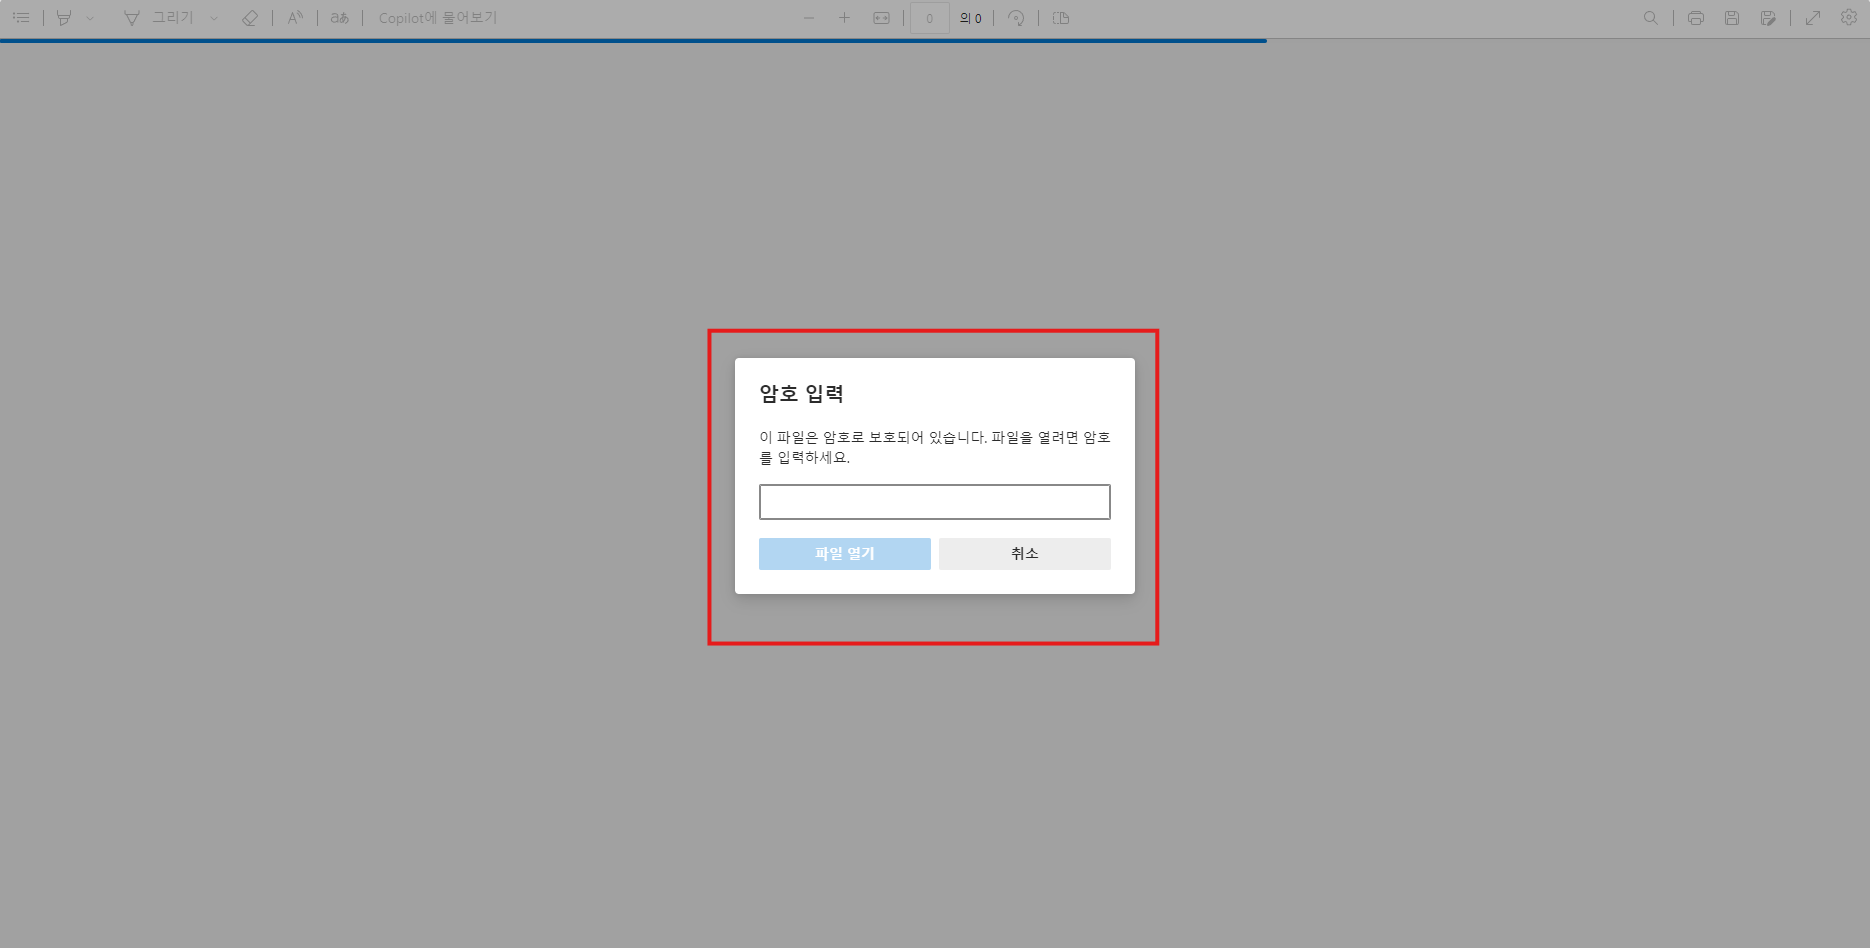Select the highlighter tool
This screenshot has width=1870, height=948.
tap(63, 17)
